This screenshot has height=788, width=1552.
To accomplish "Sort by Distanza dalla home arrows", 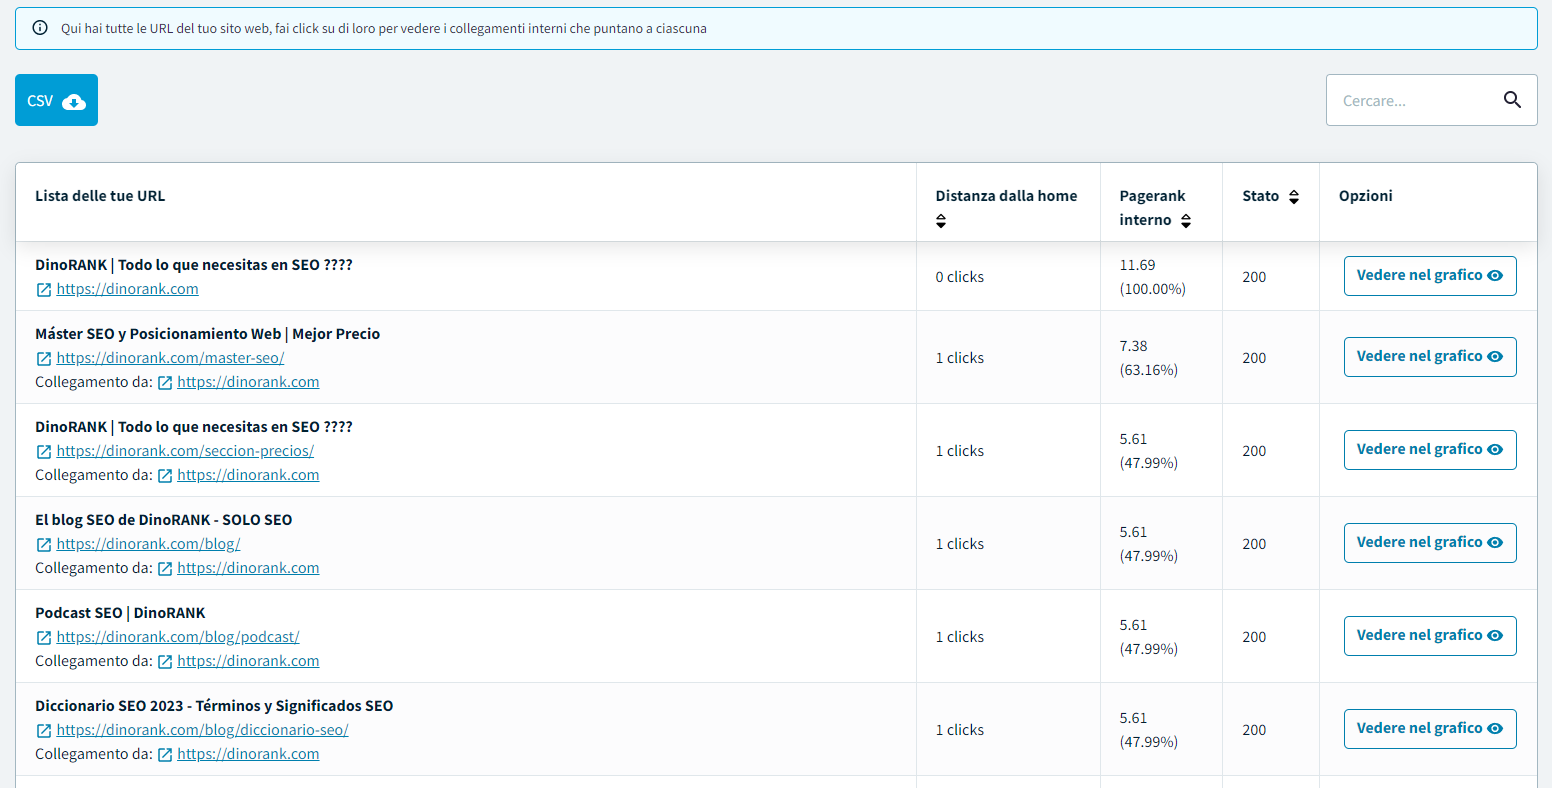I will pos(941,221).
